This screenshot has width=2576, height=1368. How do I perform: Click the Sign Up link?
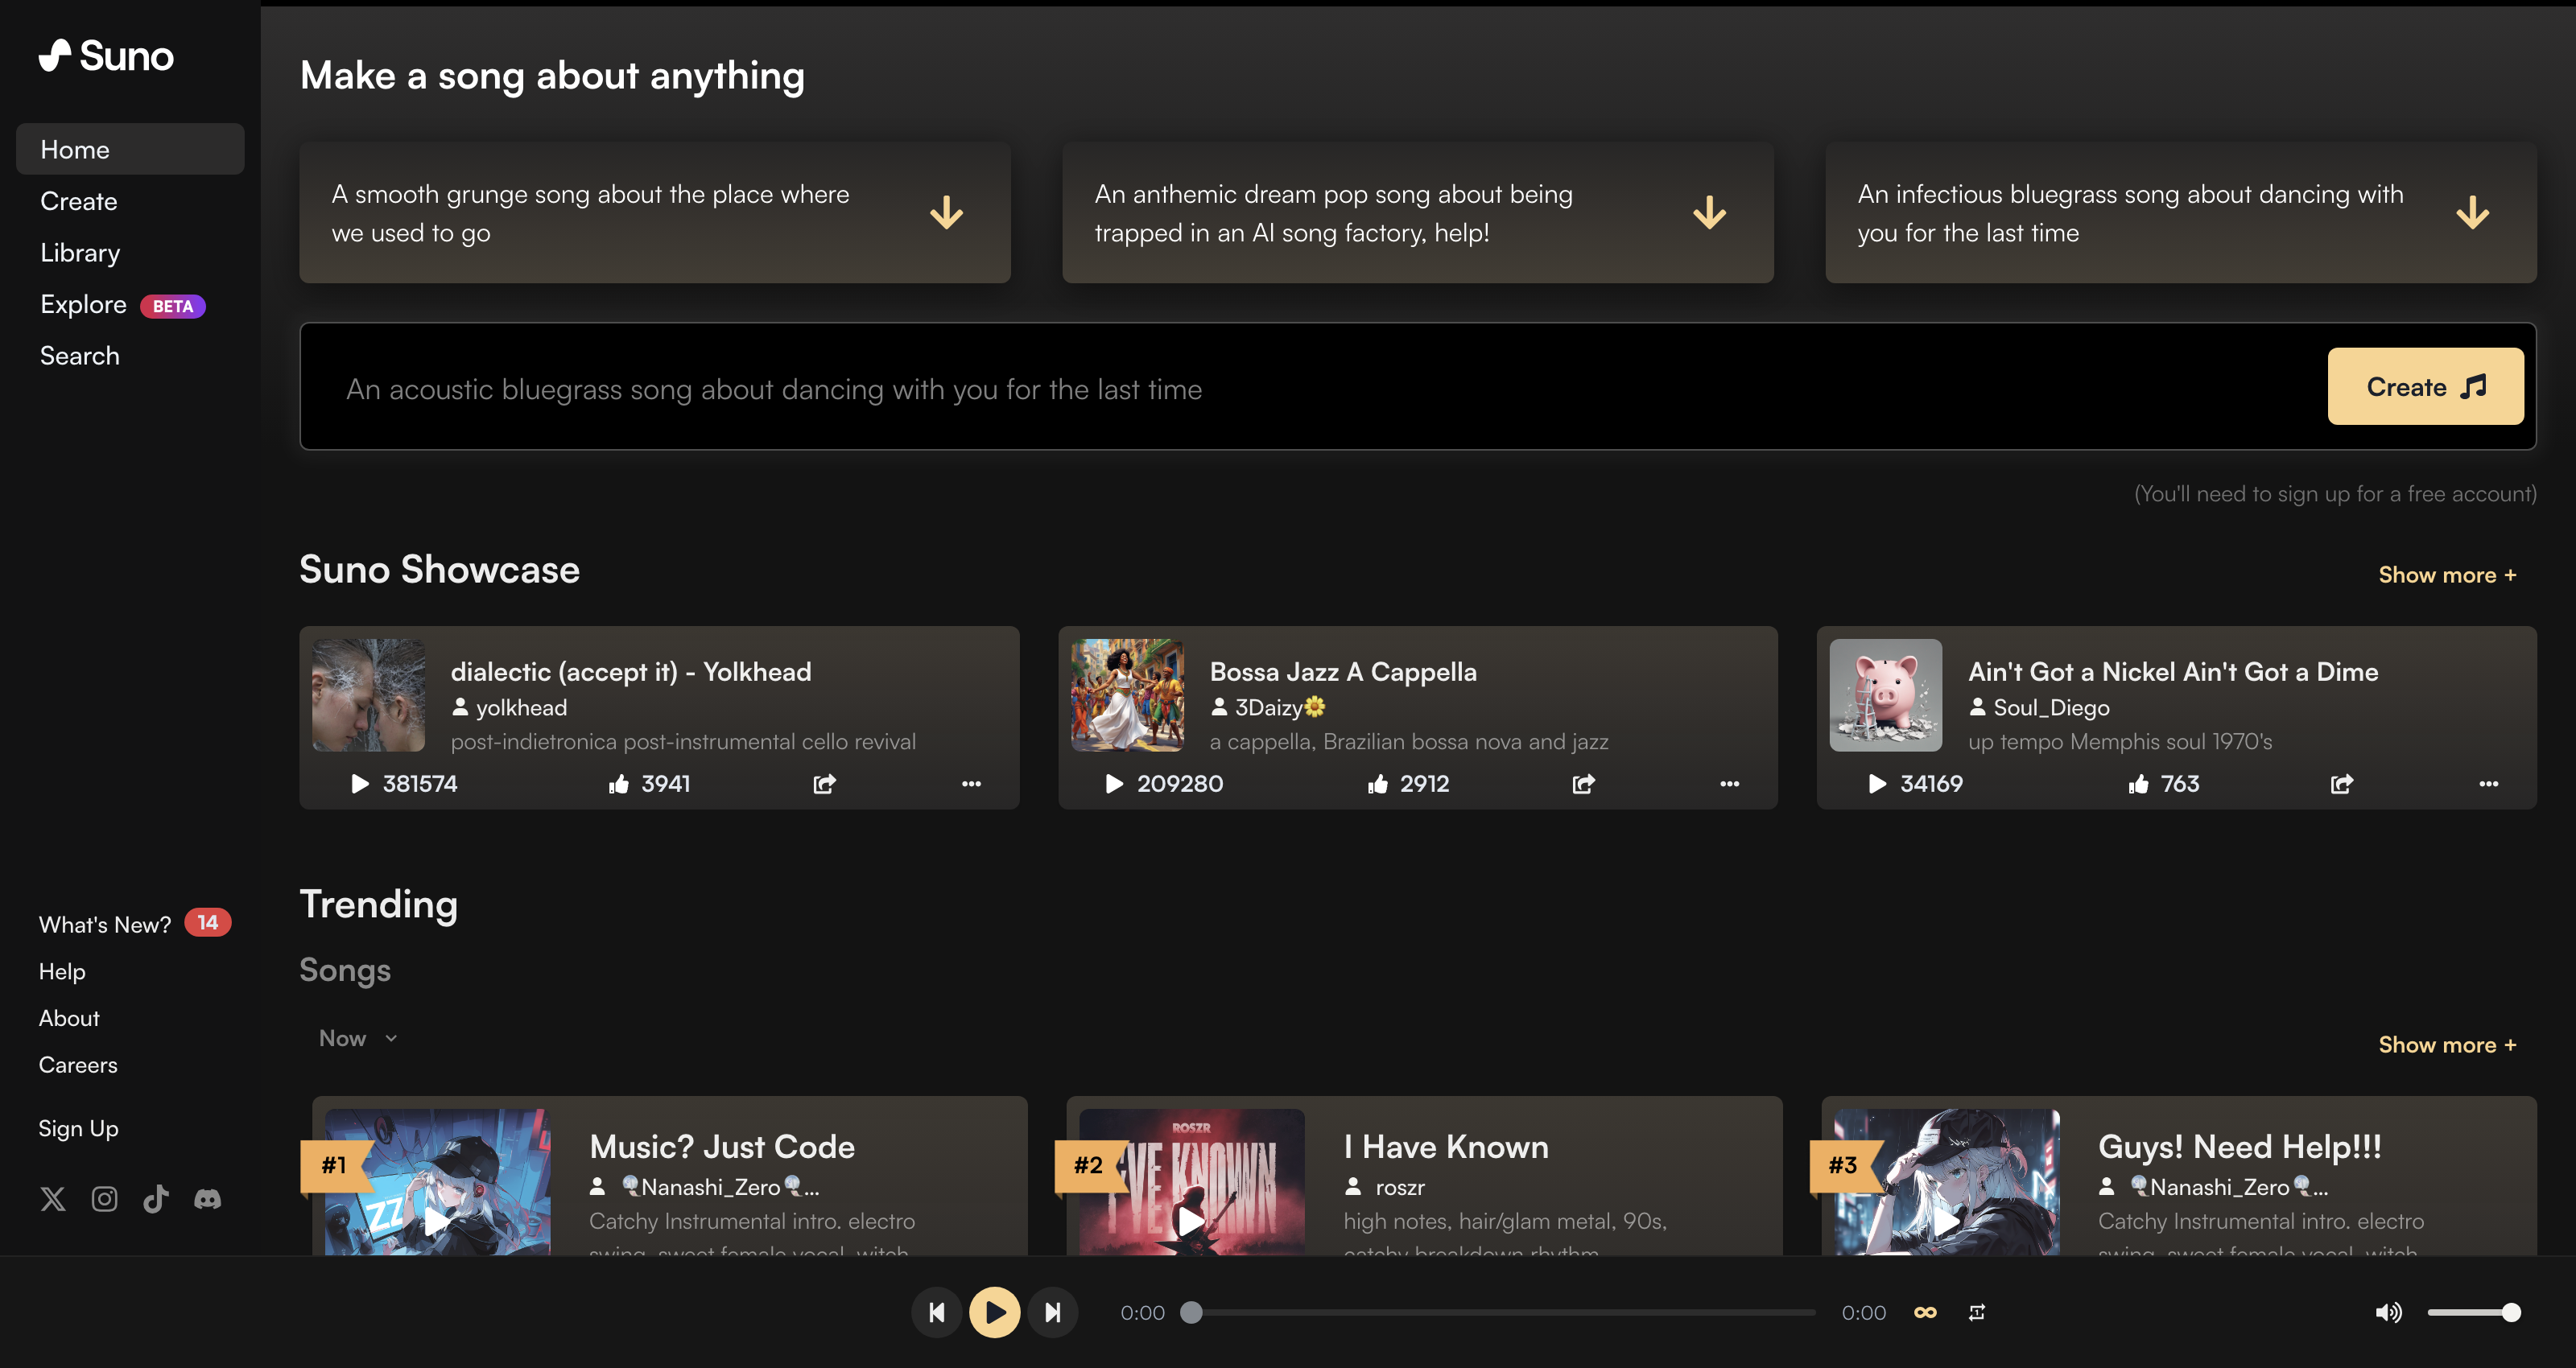coord(78,1128)
